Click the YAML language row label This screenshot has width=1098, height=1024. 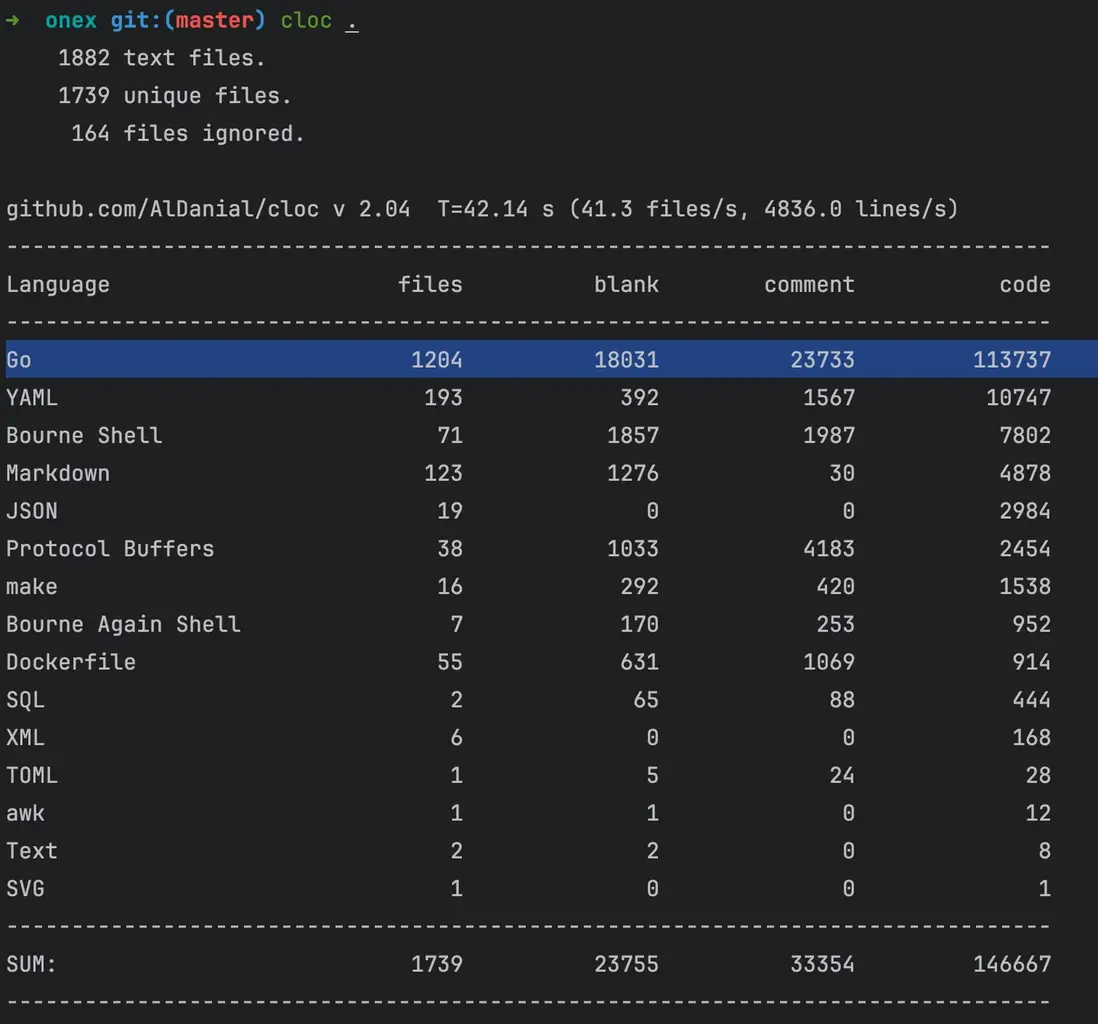32,398
